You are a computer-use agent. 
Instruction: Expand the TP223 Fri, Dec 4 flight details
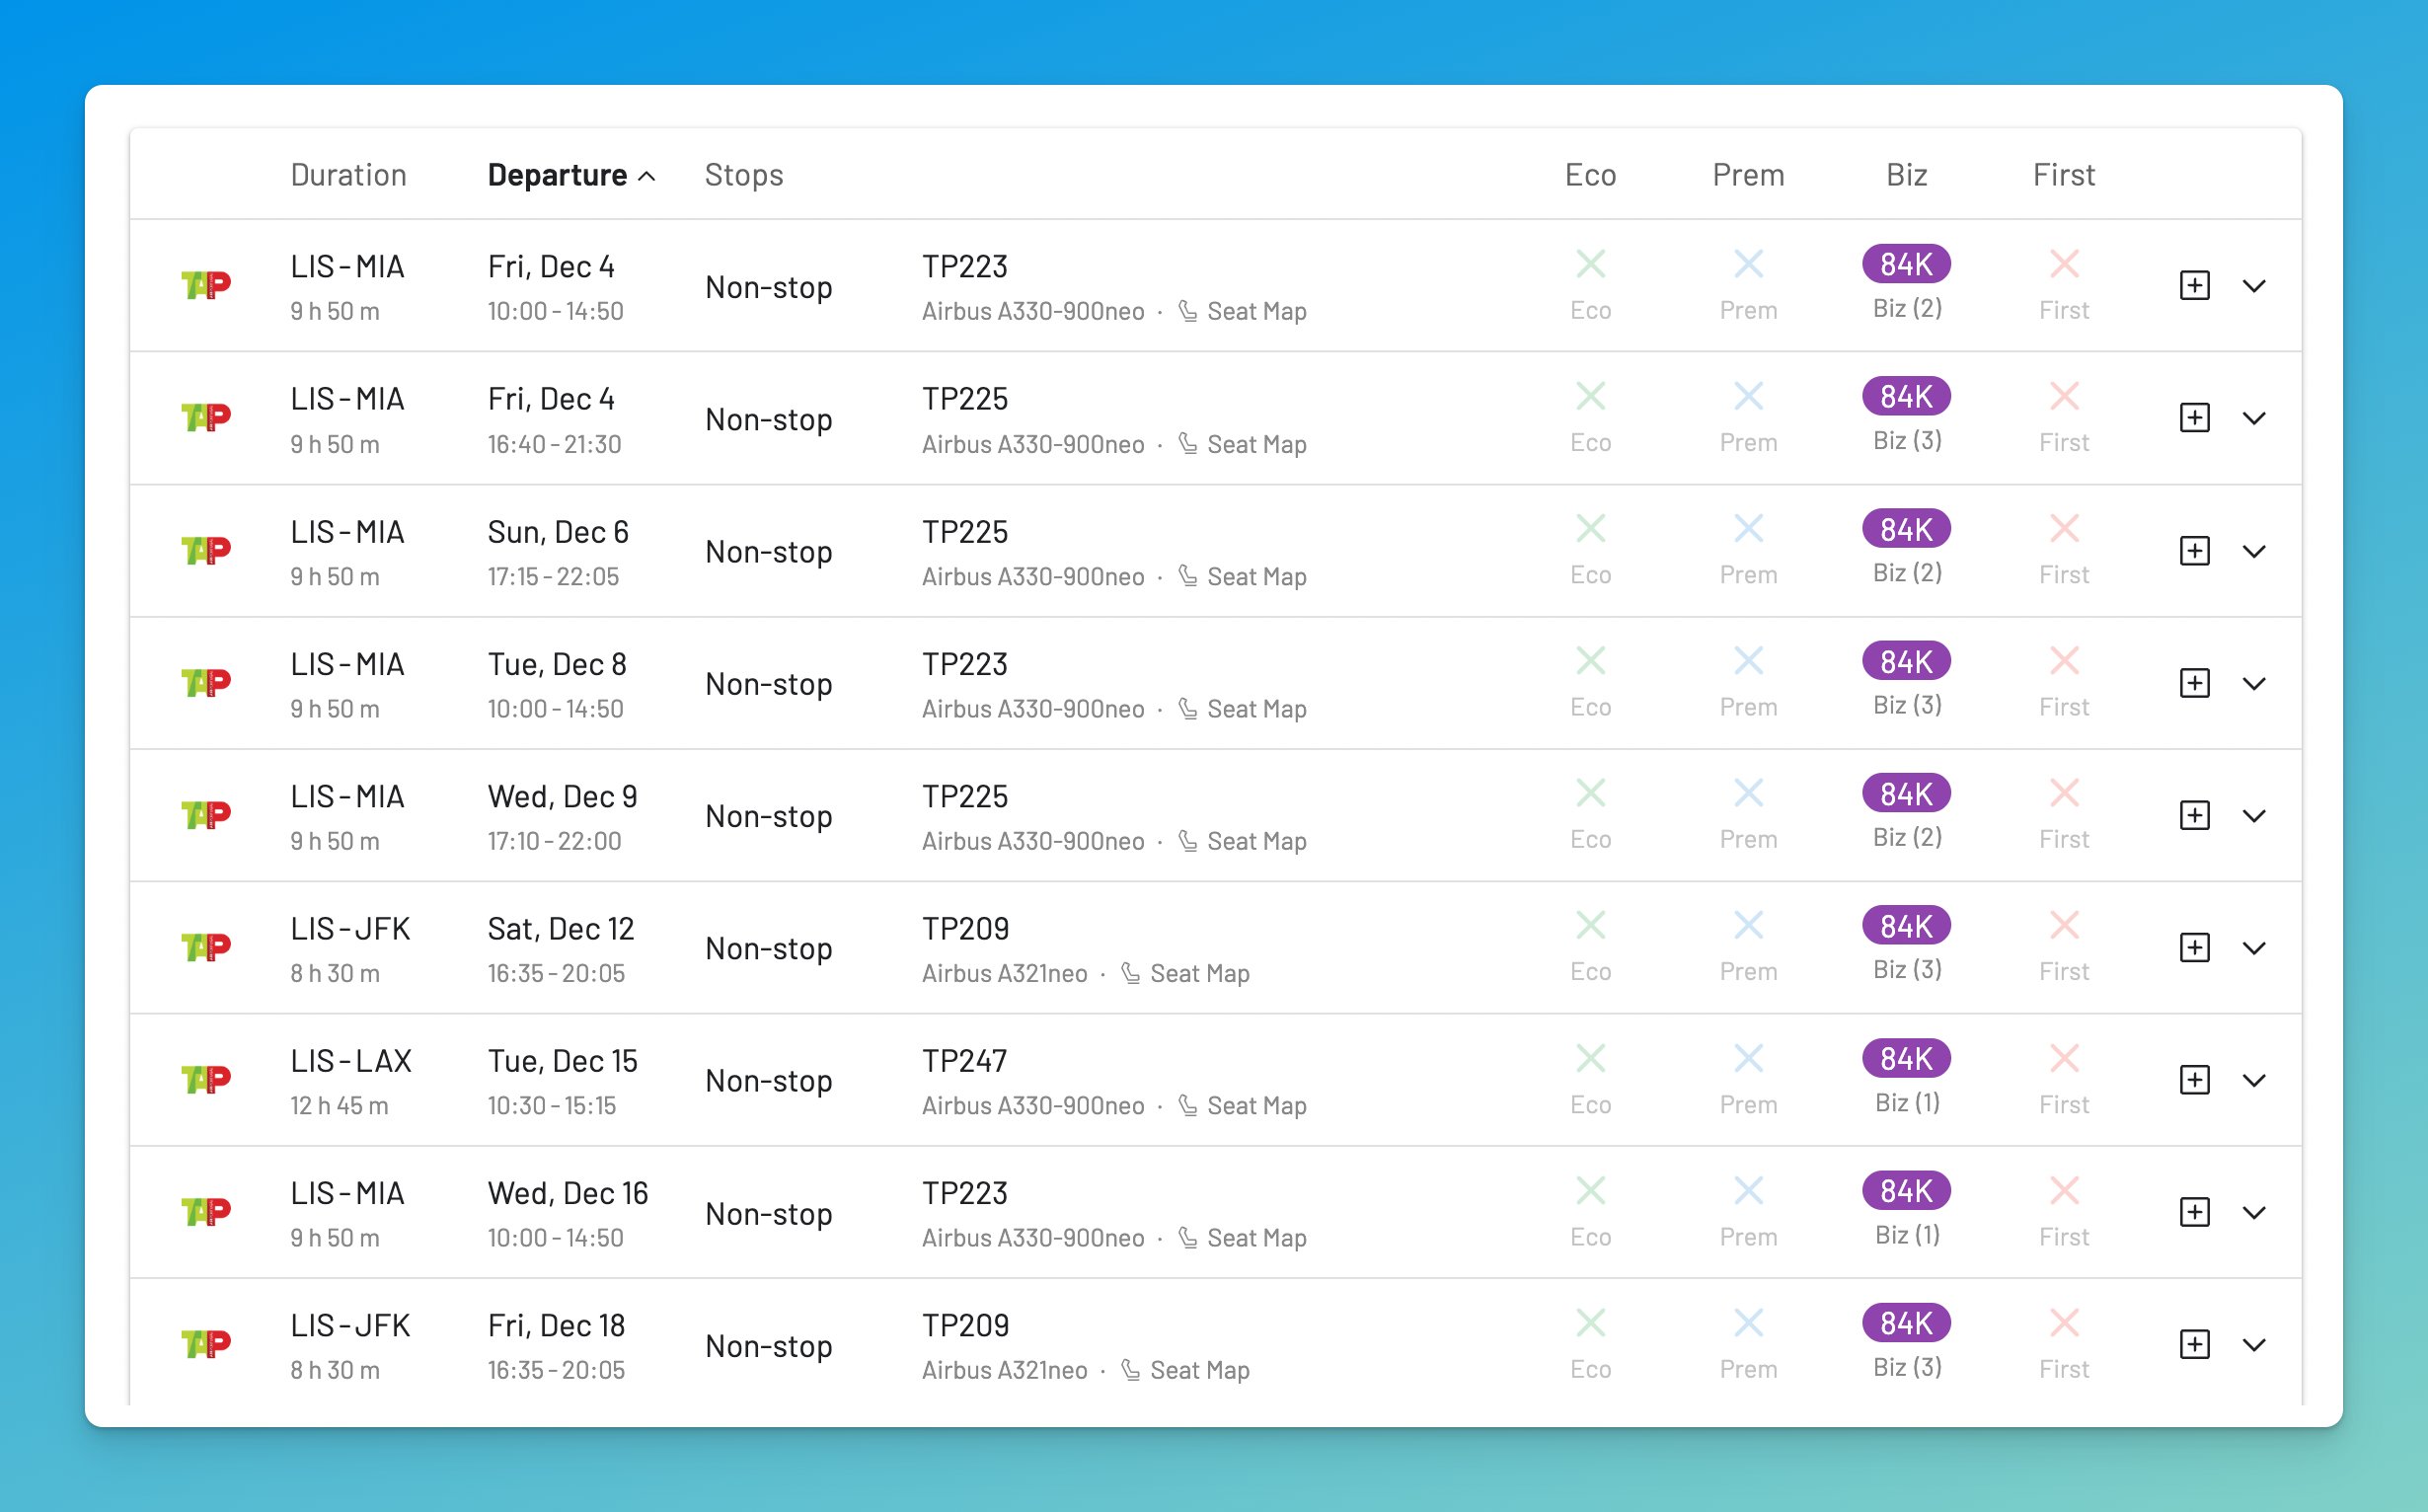2254,286
